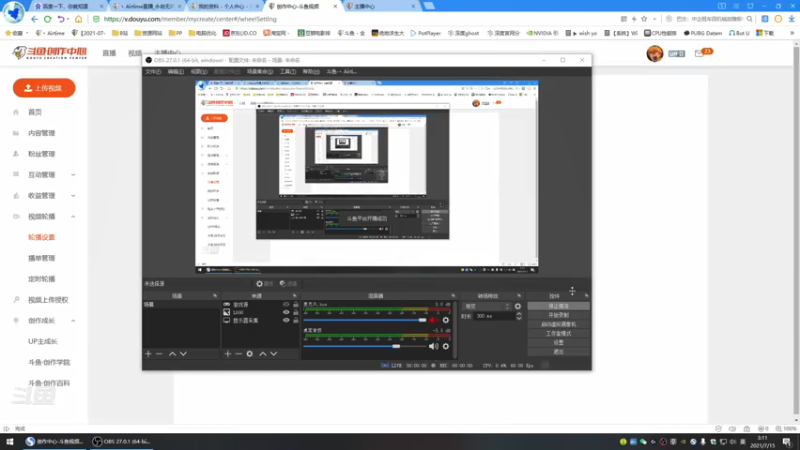Undock the mixer panel with its pop-out icon
This screenshot has width=800, height=450.
(453, 296)
